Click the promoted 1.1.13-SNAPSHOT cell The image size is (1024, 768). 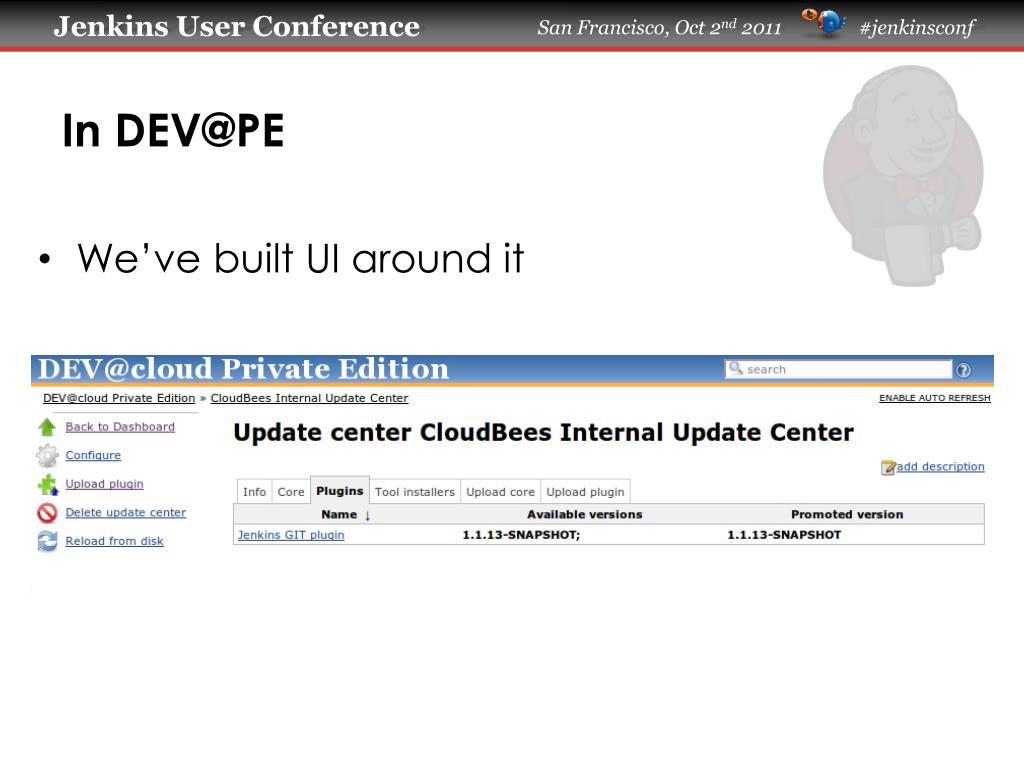[784, 535]
